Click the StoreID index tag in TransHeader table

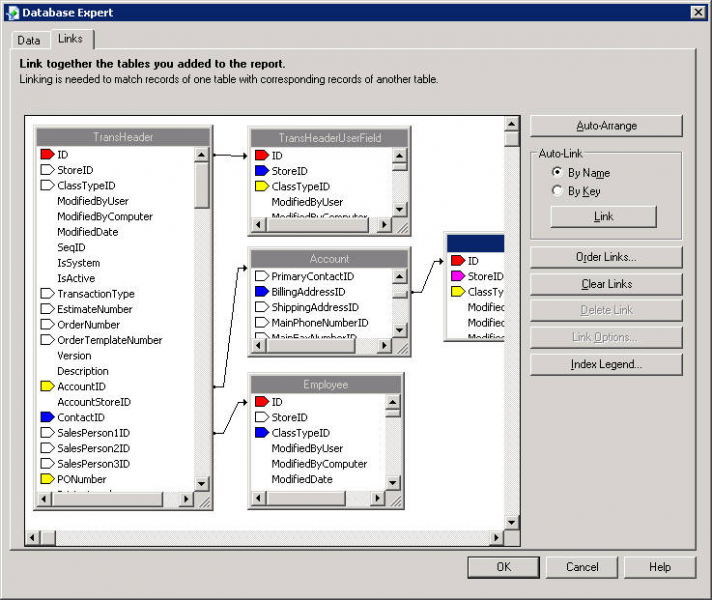47,170
